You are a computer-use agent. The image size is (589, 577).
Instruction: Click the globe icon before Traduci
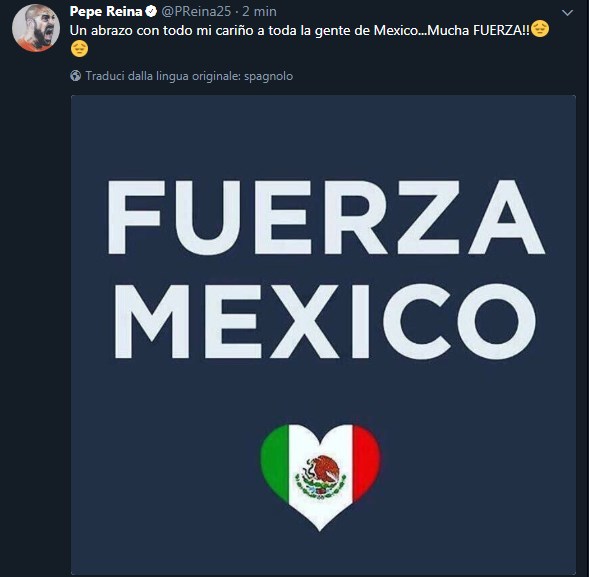coord(76,76)
